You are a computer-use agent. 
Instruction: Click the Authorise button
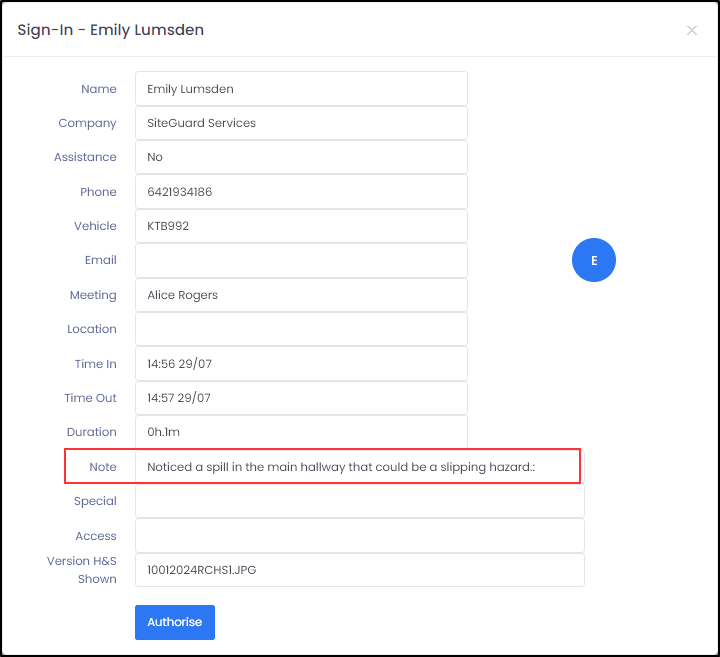(174, 622)
